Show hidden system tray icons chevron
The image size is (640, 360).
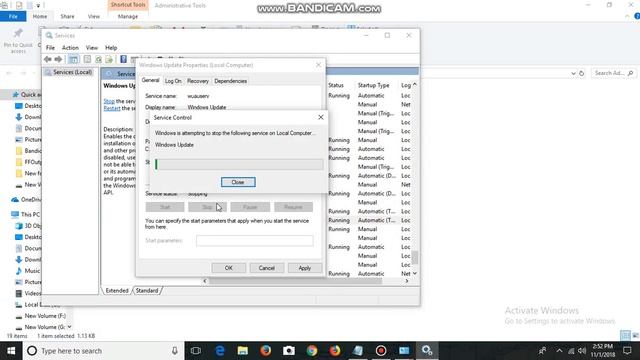559,351
